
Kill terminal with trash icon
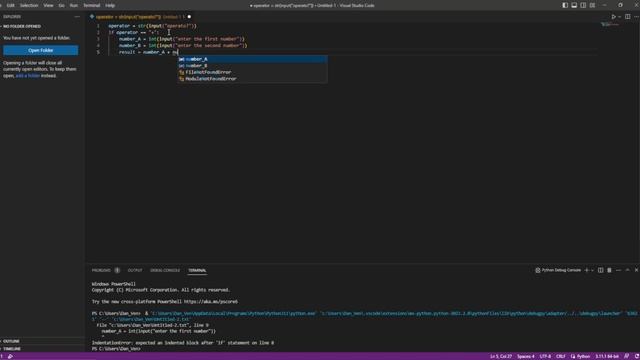click(609, 270)
